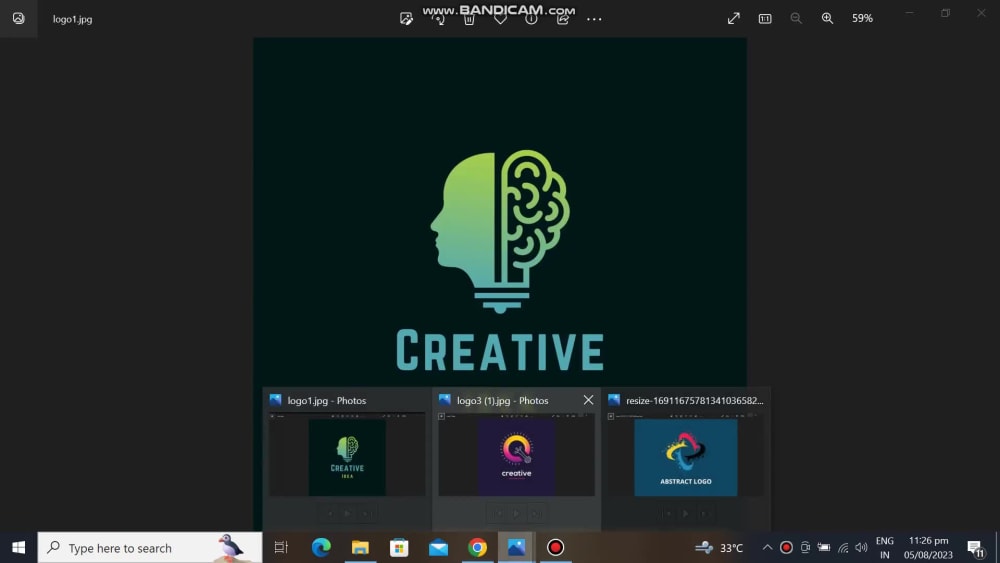The width and height of the screenshot is (1000, 563).
Task: Go to previous in logo3 preview controls
Action: 497,513
